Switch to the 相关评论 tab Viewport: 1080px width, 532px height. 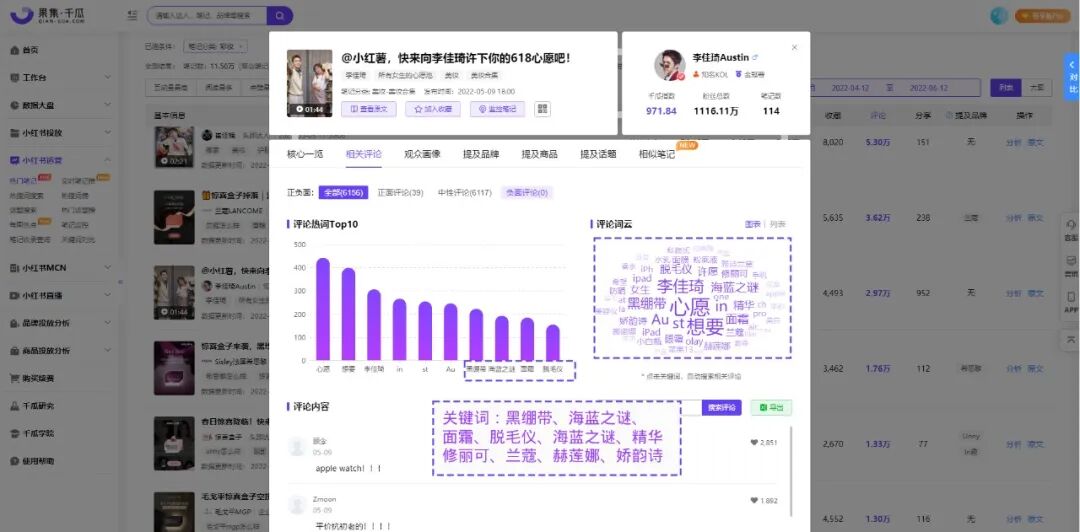click(364, 154)
